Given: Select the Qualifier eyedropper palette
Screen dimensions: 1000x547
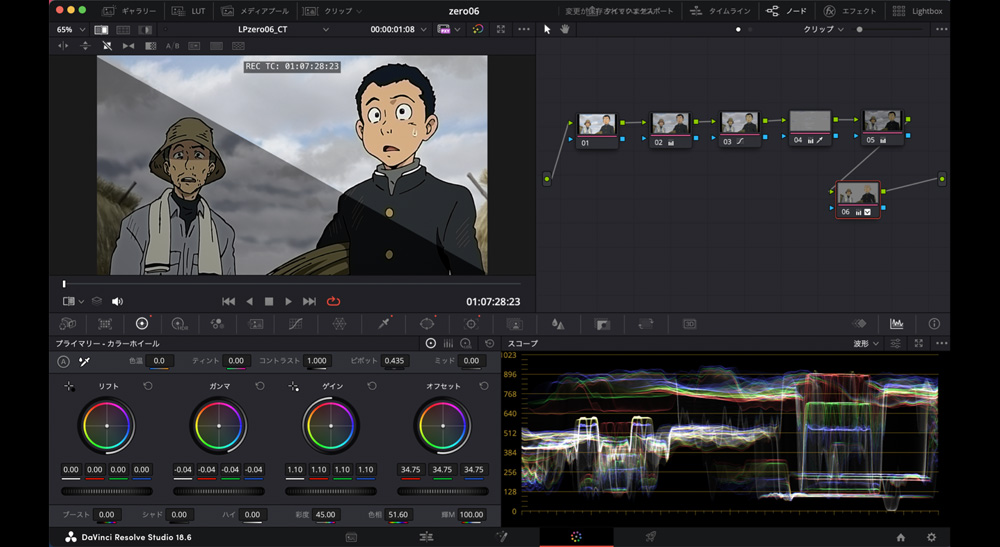Looking at the screenshot, I should [x=383, y=324].
